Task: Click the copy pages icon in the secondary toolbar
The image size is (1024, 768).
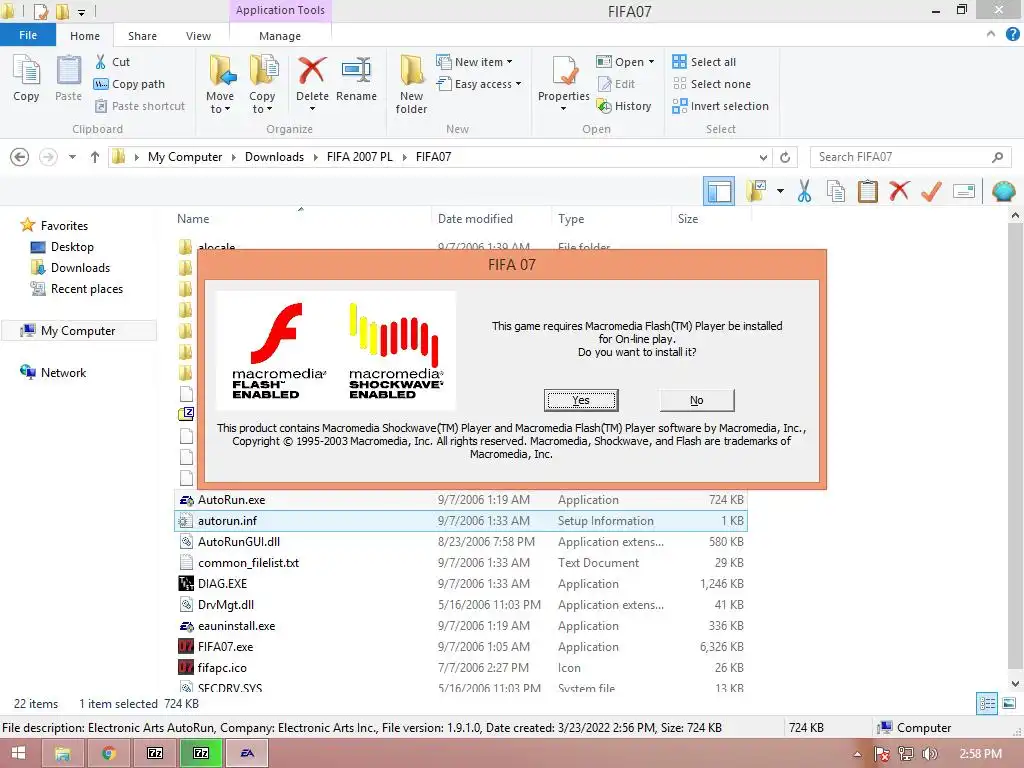Action: click(x=836, y=191)
